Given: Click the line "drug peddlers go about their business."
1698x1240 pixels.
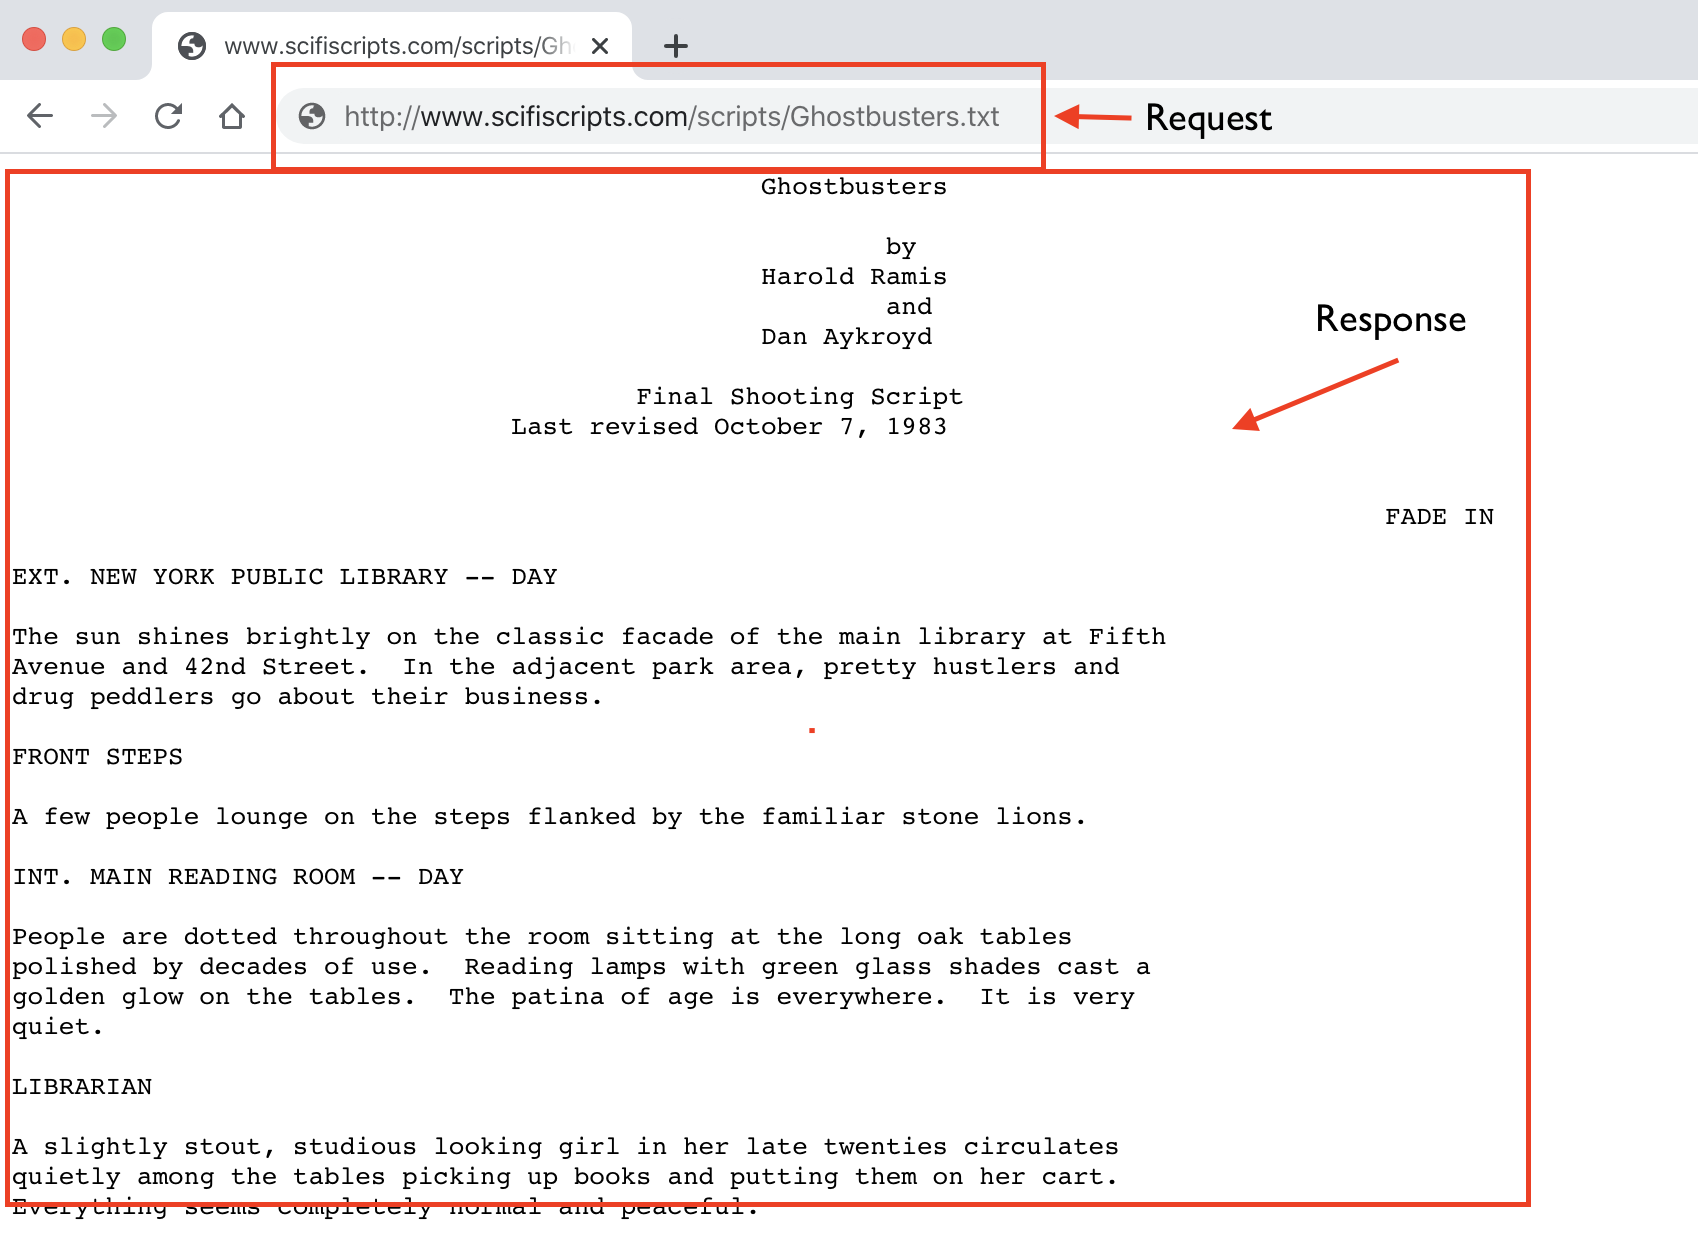Looking at the screenshot, I should coord(307,697).
